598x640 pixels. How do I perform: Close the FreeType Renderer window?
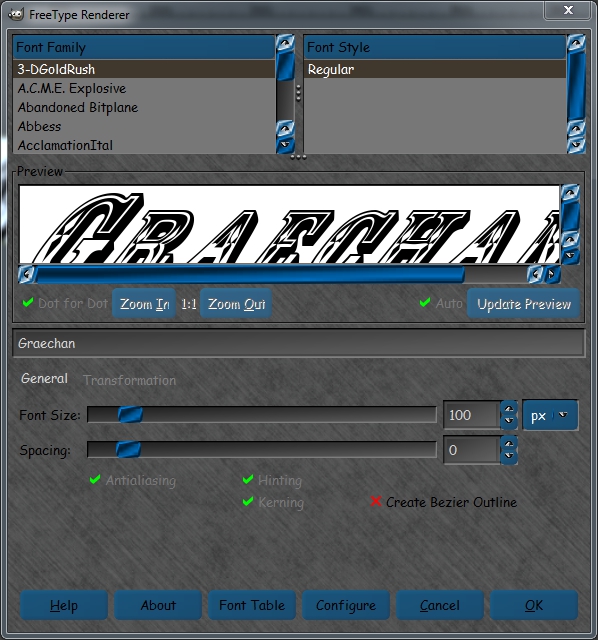click(568, 10)
